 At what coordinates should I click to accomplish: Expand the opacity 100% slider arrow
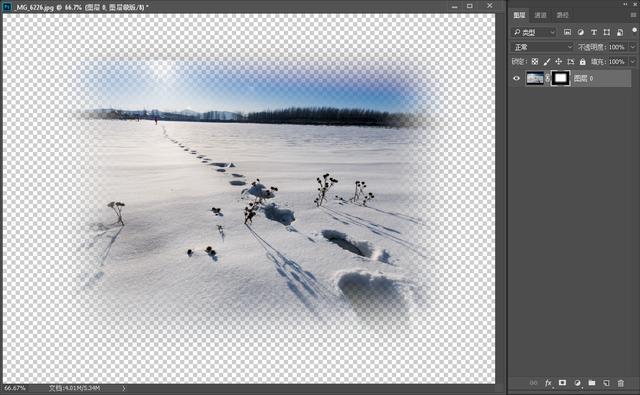[x=633, y=47]
